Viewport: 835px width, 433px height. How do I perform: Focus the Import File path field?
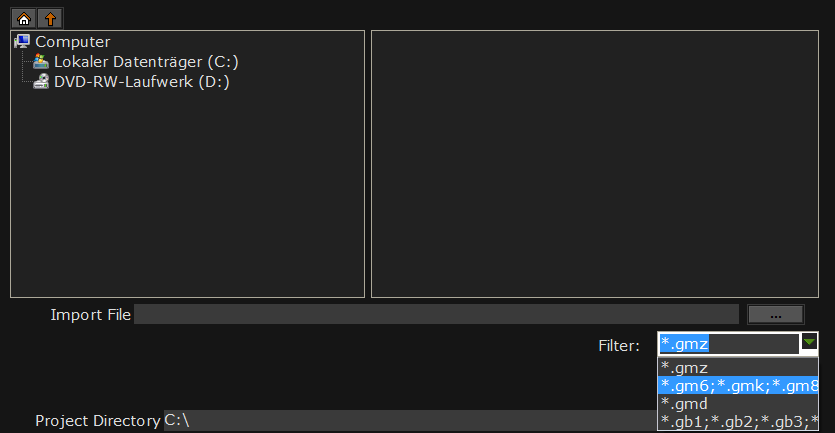tap(436, 314)
